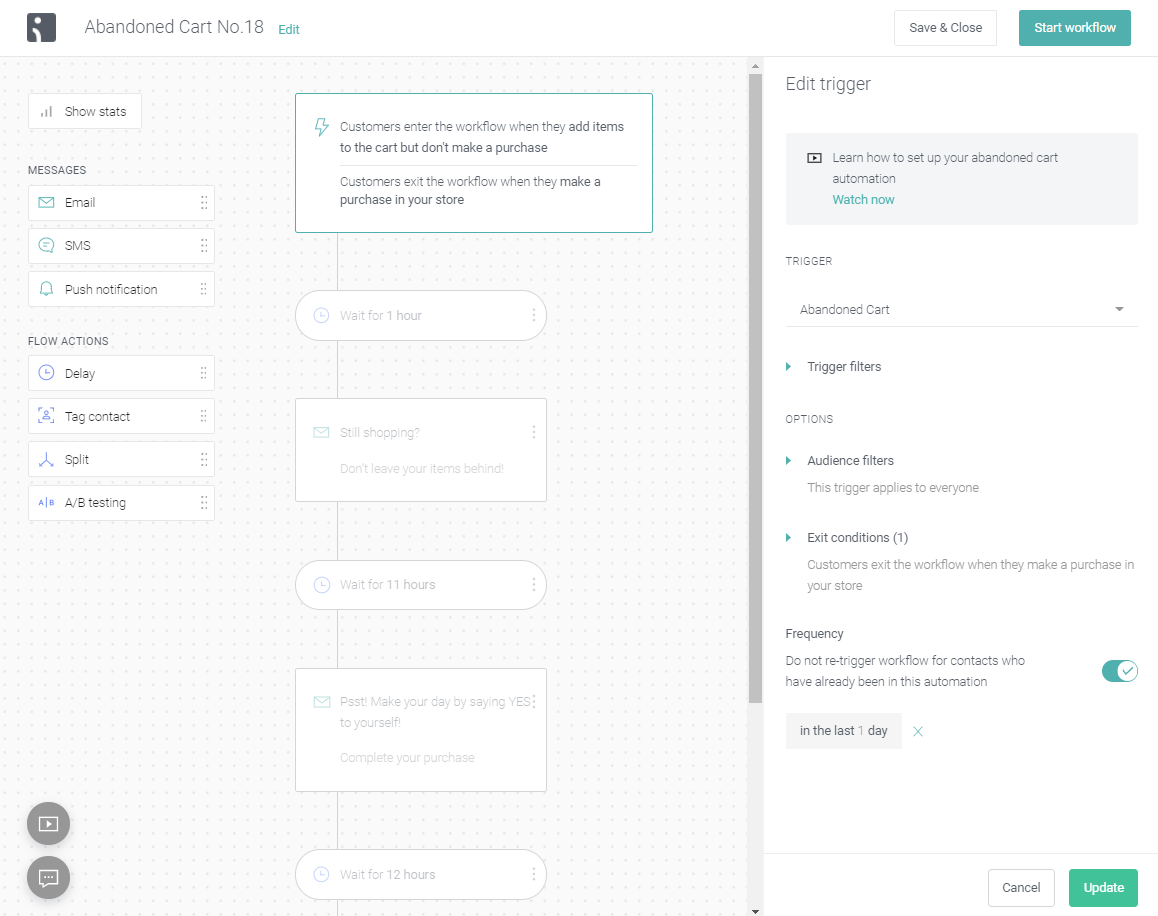Grab the drag handle on A/B testing block
This screenshot has width=1158, height=916.
204,502
